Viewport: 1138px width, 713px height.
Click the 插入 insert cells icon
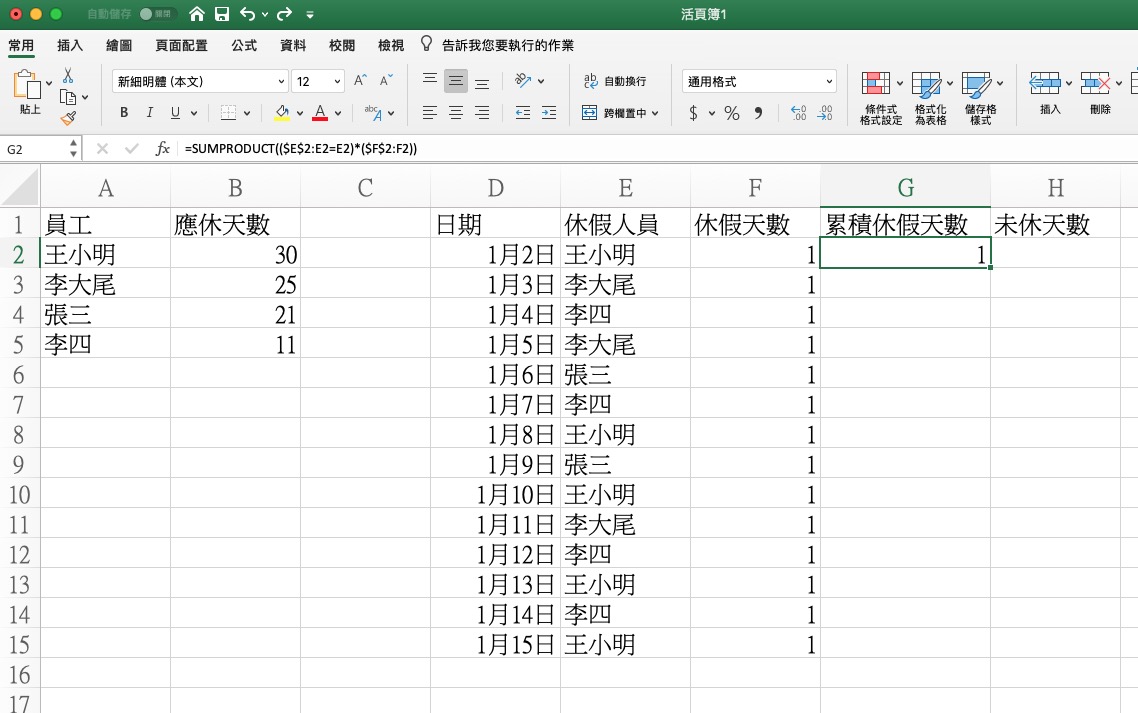point(1045,83)
